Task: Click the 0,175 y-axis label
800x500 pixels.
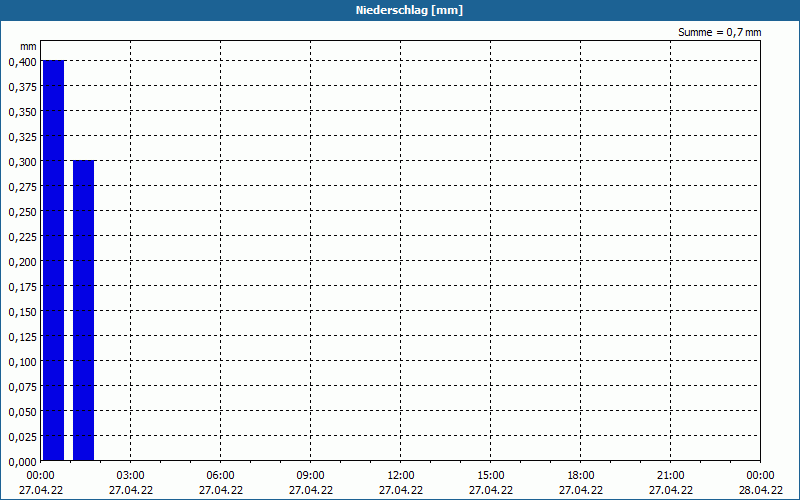Action: coord(22,287)
